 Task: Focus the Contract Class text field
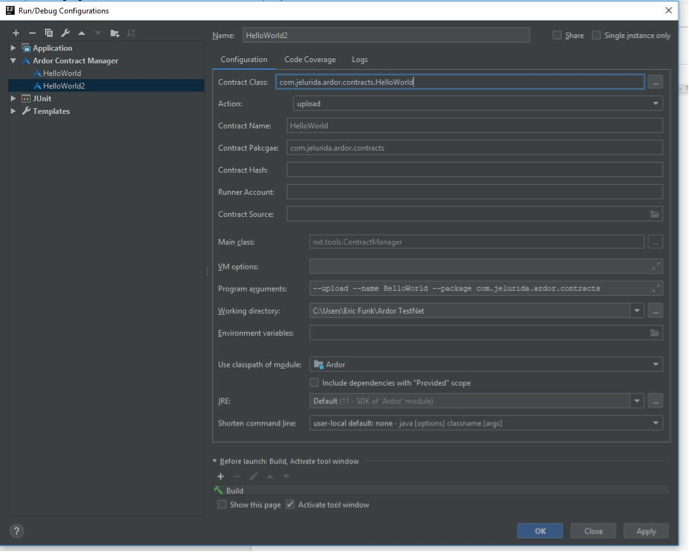(460, 82)
